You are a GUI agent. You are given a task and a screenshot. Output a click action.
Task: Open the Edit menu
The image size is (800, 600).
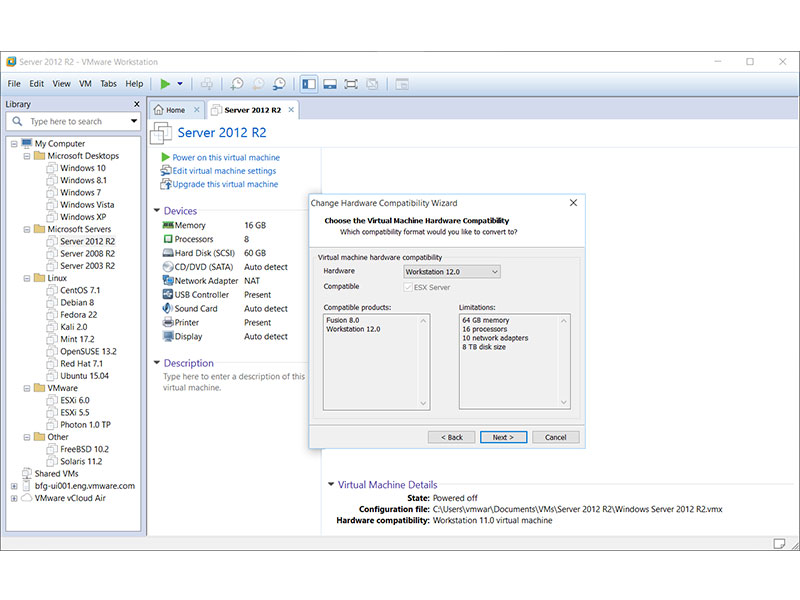(36, 84)
